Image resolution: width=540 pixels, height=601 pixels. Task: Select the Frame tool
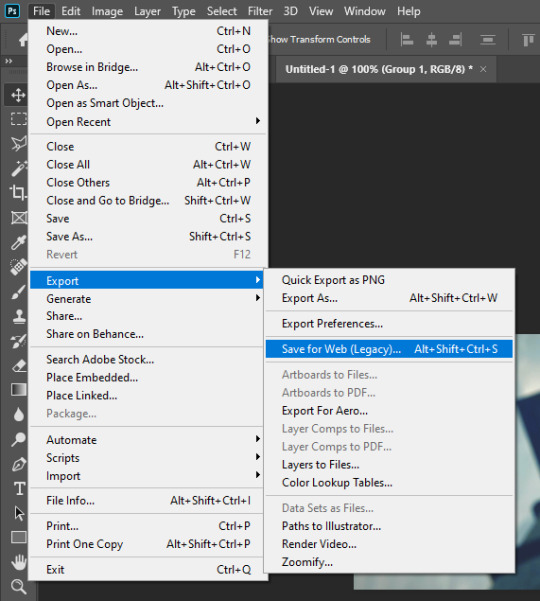click(x=19, y=217)
